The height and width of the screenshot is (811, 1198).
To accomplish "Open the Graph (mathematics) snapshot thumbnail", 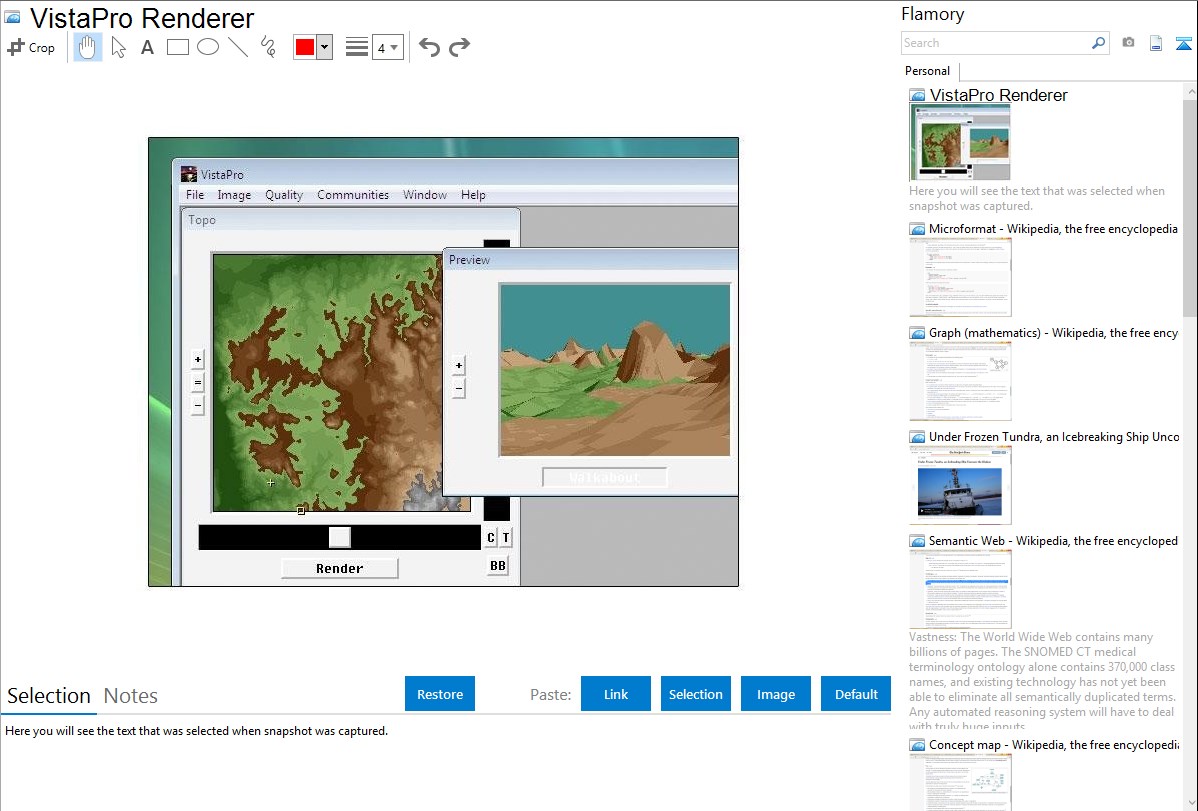I will [x=960, y=381].
